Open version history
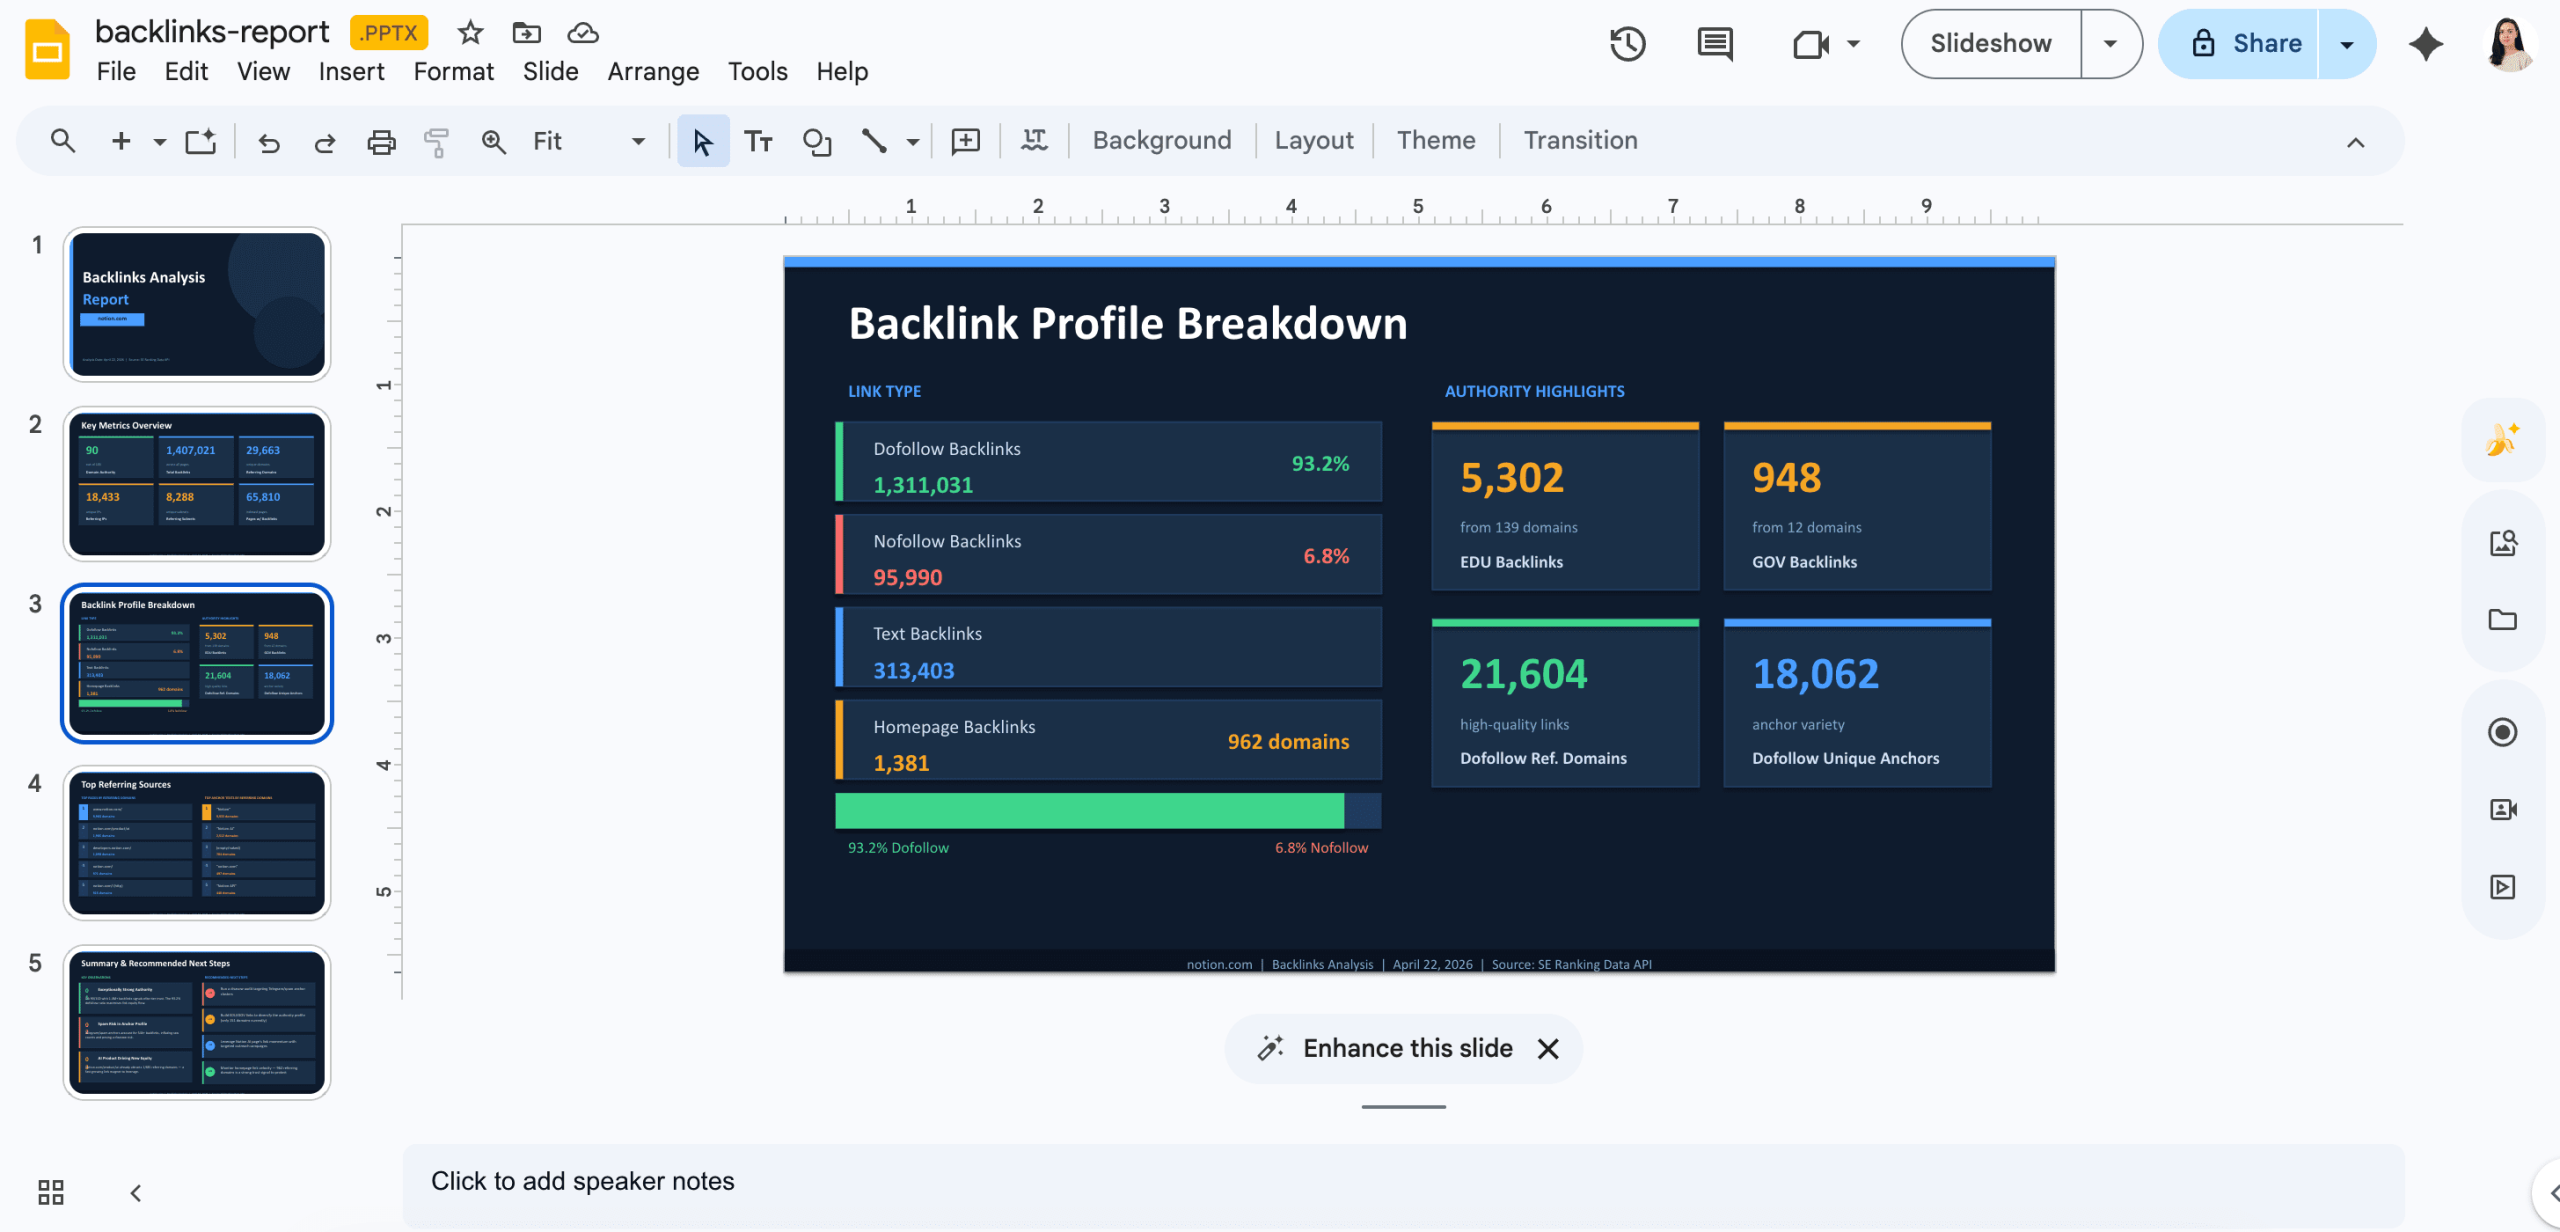This screenshot has height=1232, width=2560. tap(1627, 43)
